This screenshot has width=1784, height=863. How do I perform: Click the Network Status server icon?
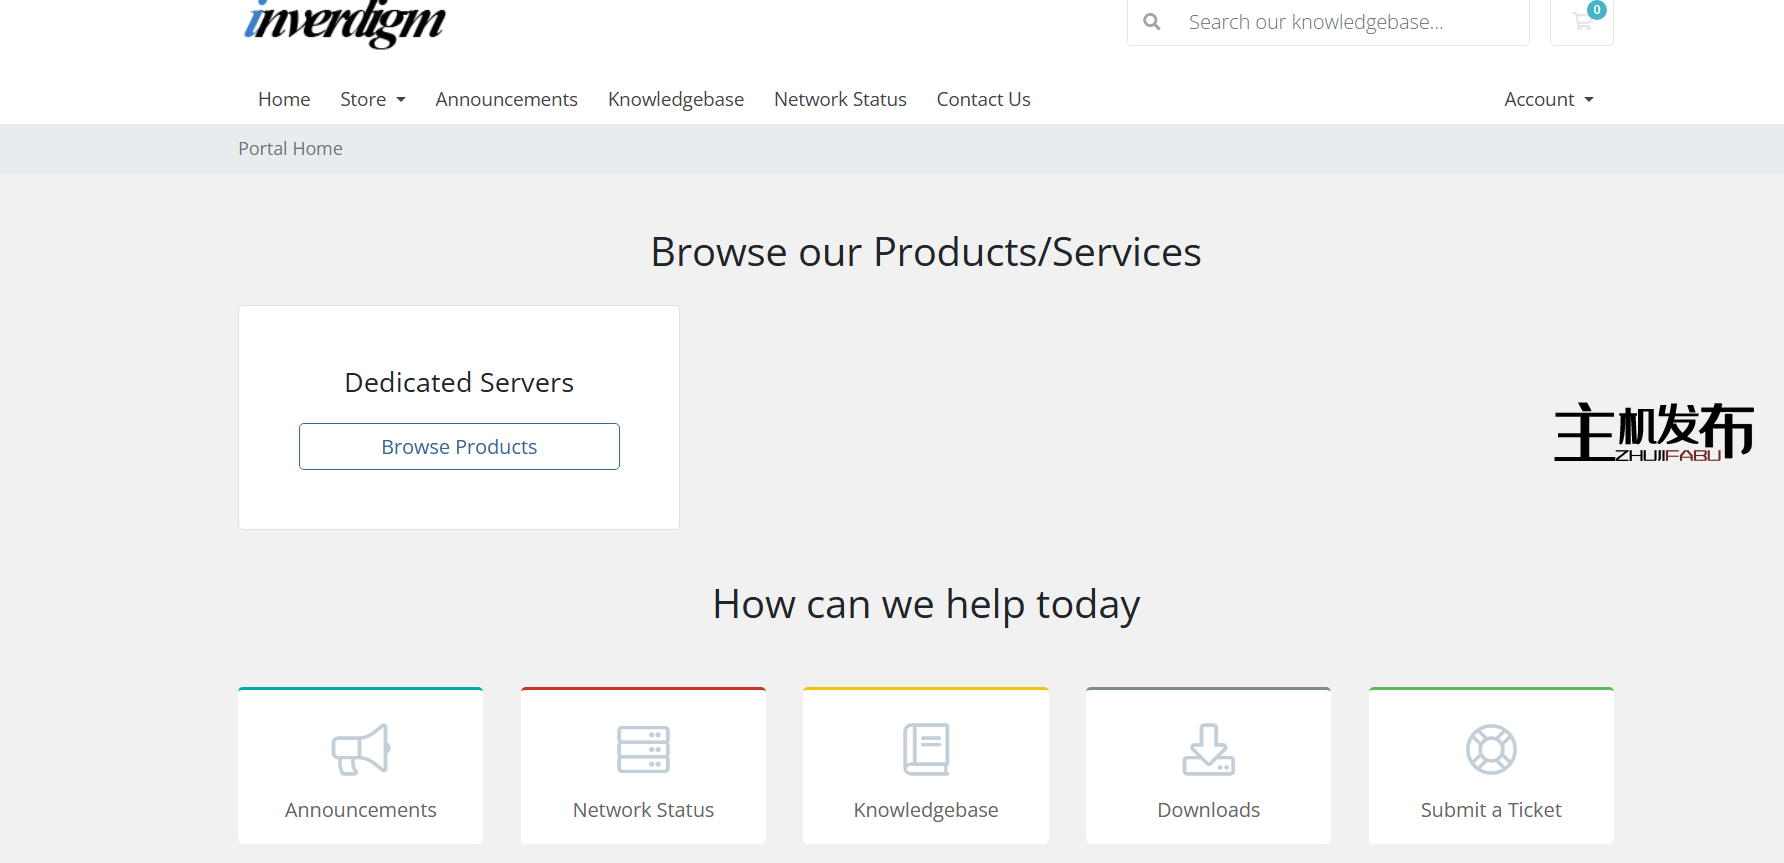[643, 749]
